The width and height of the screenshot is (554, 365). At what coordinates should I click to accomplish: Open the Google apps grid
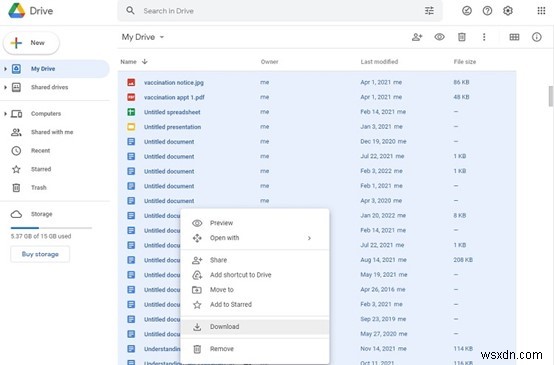tap(541, 11)
